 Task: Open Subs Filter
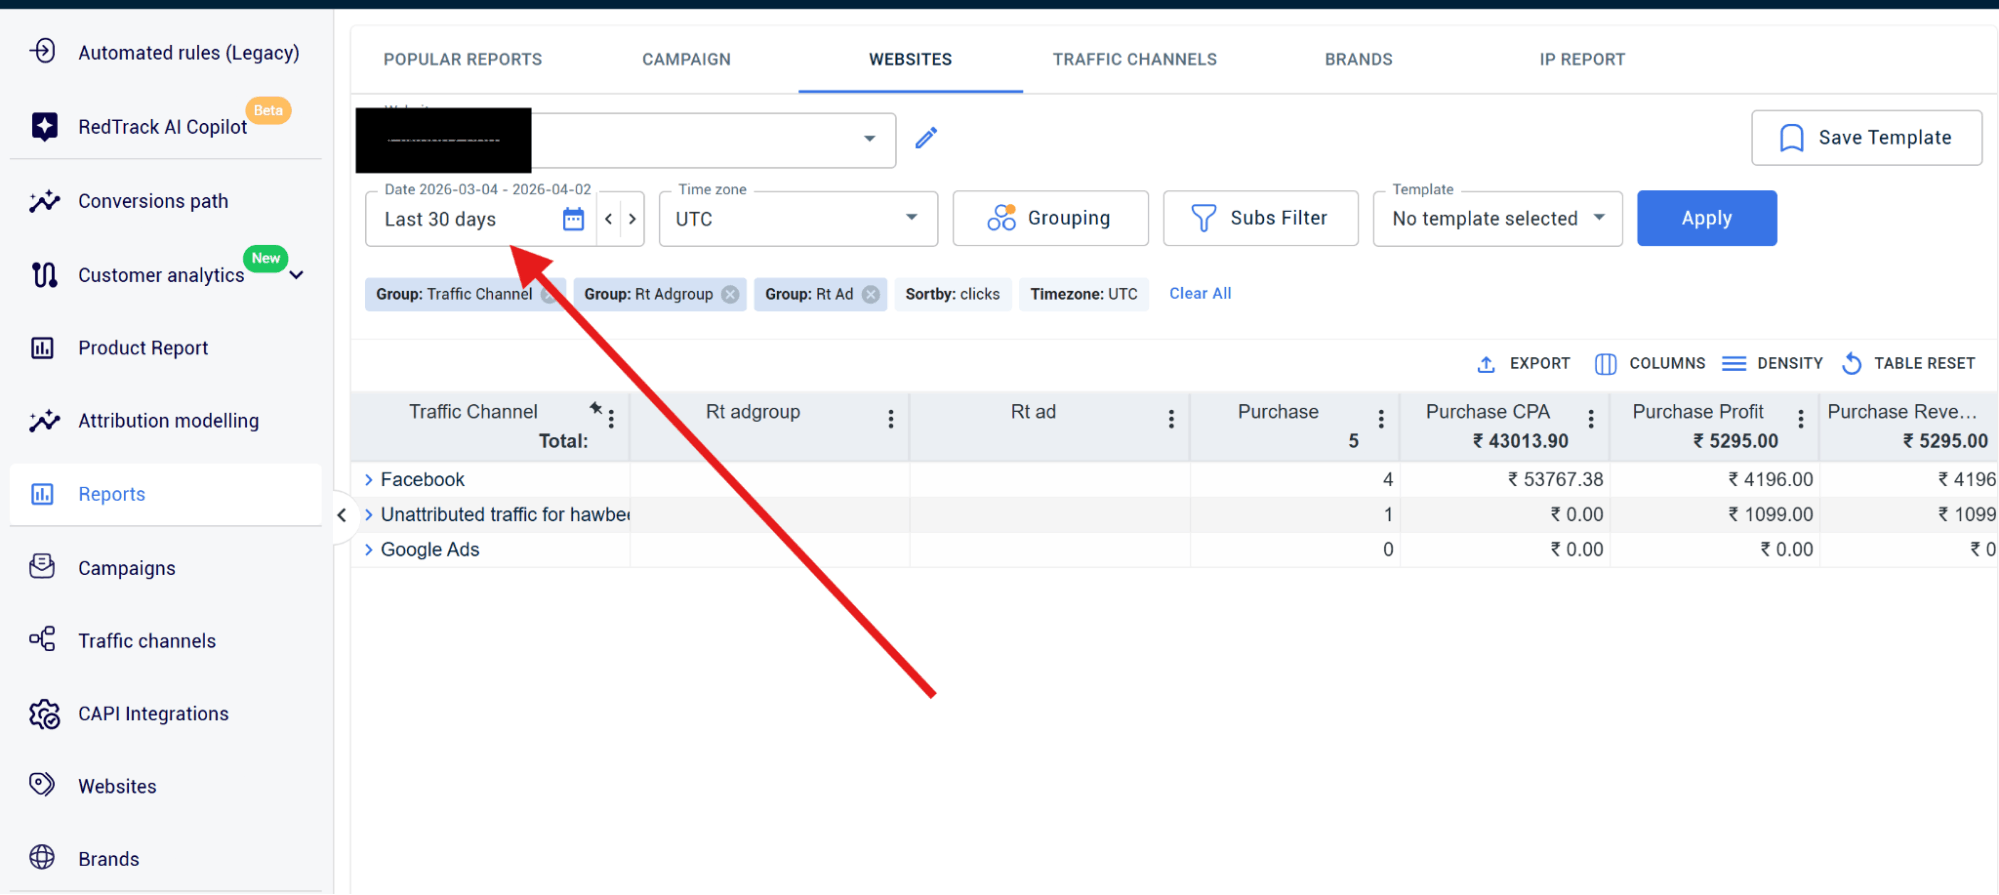click(x=1260, y=218)
